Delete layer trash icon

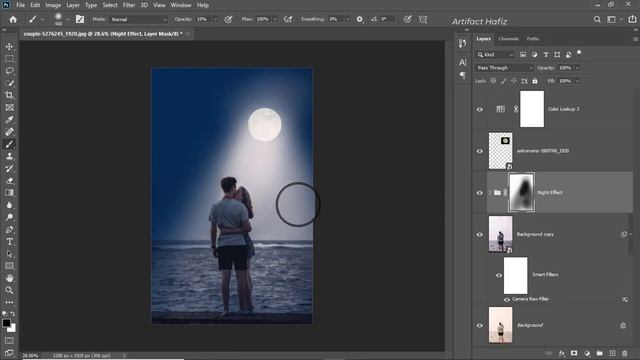click(624, 353)
